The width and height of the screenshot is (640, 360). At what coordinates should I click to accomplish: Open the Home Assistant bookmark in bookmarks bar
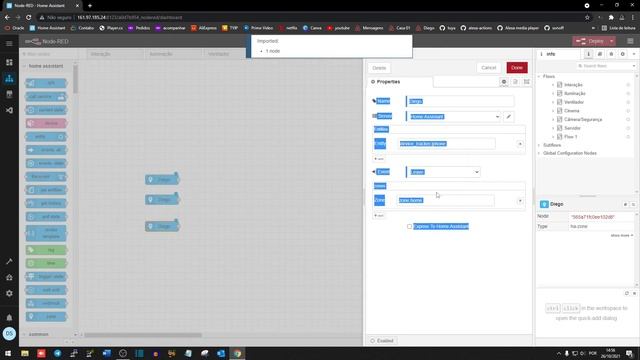pyautogui.click(x=48, y=28)
